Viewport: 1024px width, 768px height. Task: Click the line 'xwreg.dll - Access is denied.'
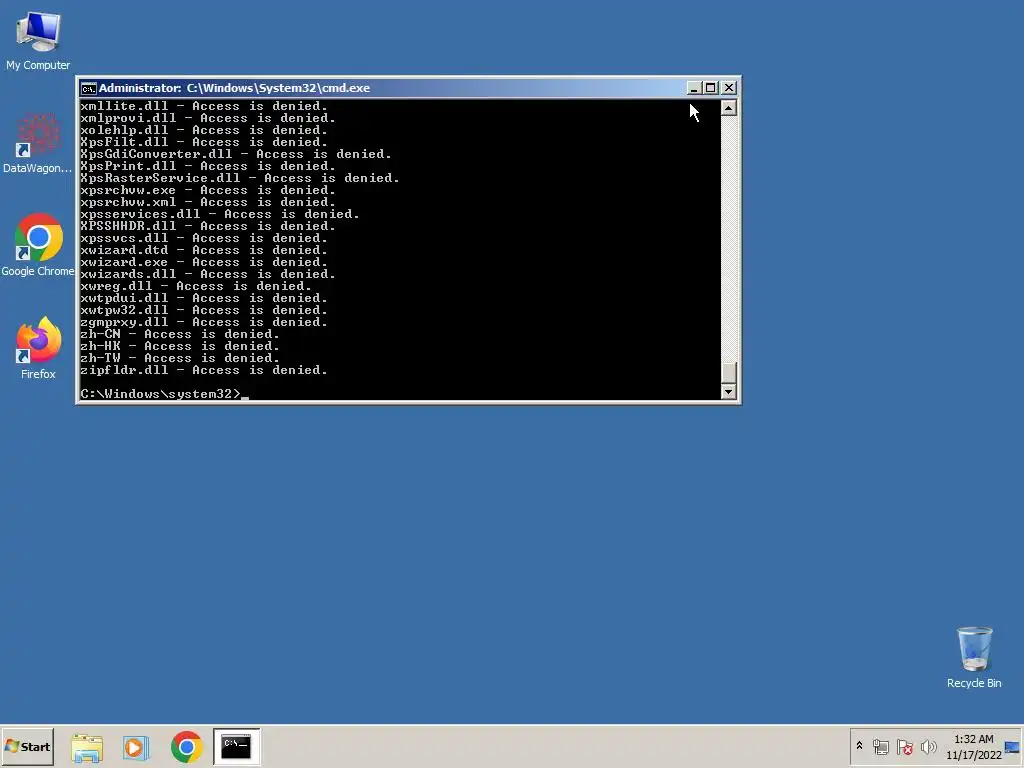click(x=196, y=286)
